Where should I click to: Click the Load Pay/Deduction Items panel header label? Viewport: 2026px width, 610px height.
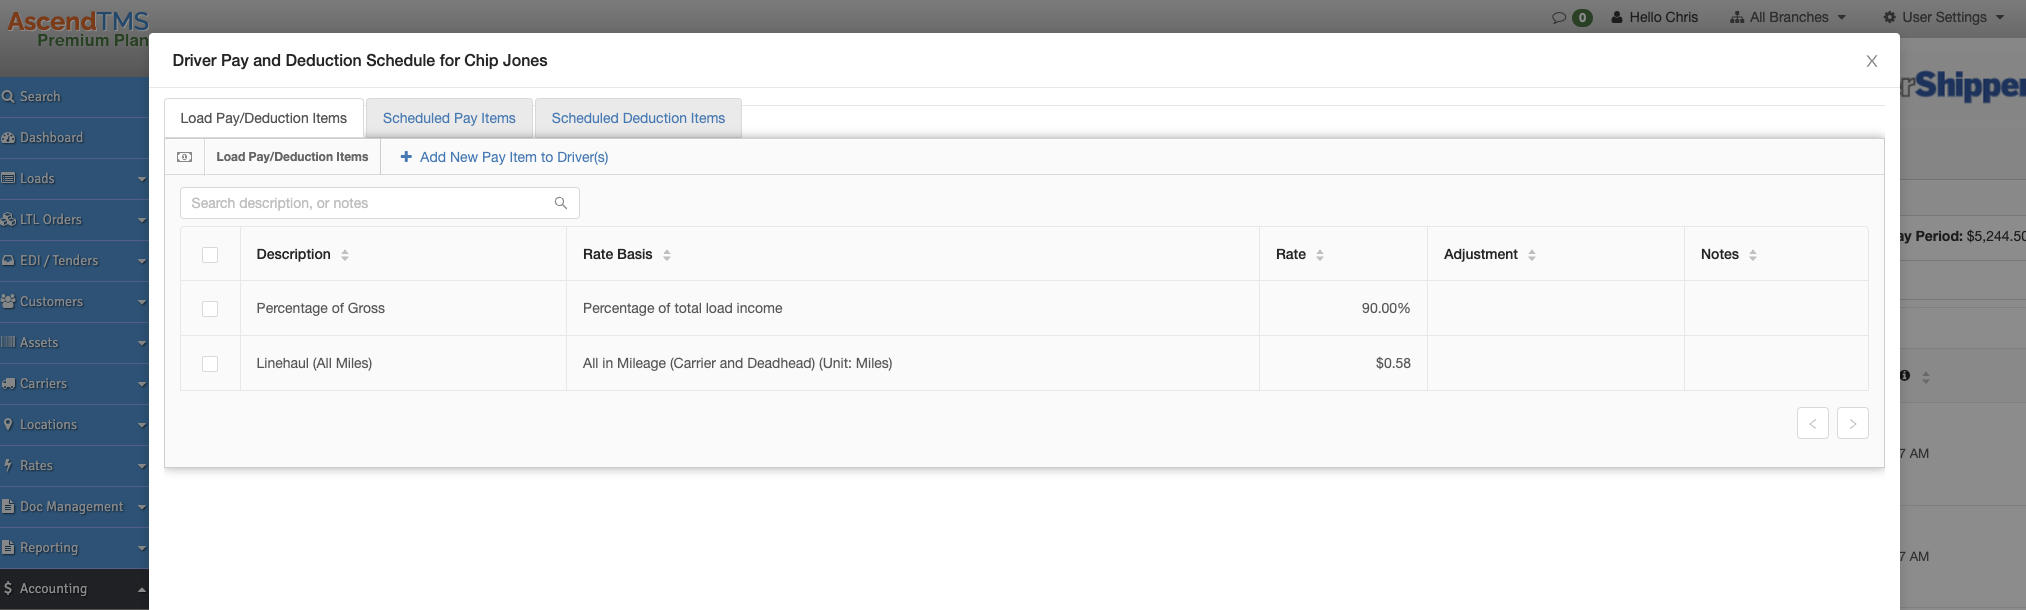point(292,157)
